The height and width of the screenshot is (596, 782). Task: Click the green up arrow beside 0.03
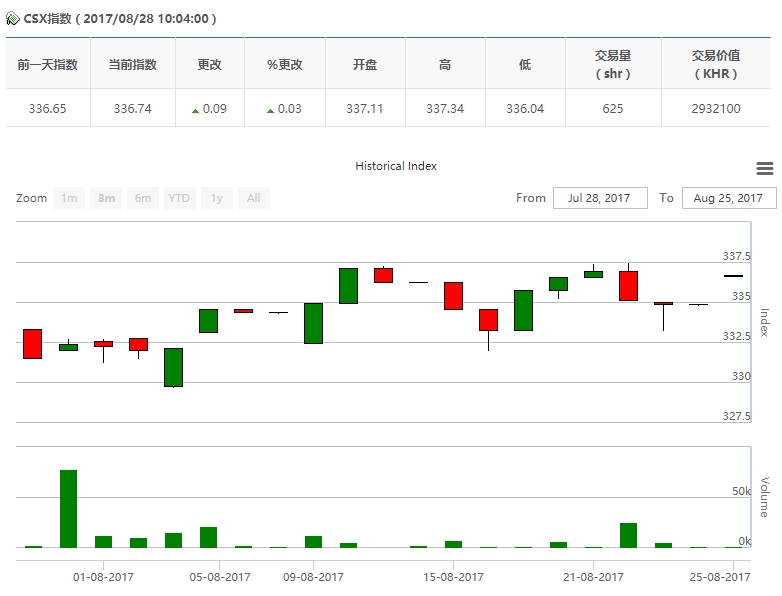(270, 111)
